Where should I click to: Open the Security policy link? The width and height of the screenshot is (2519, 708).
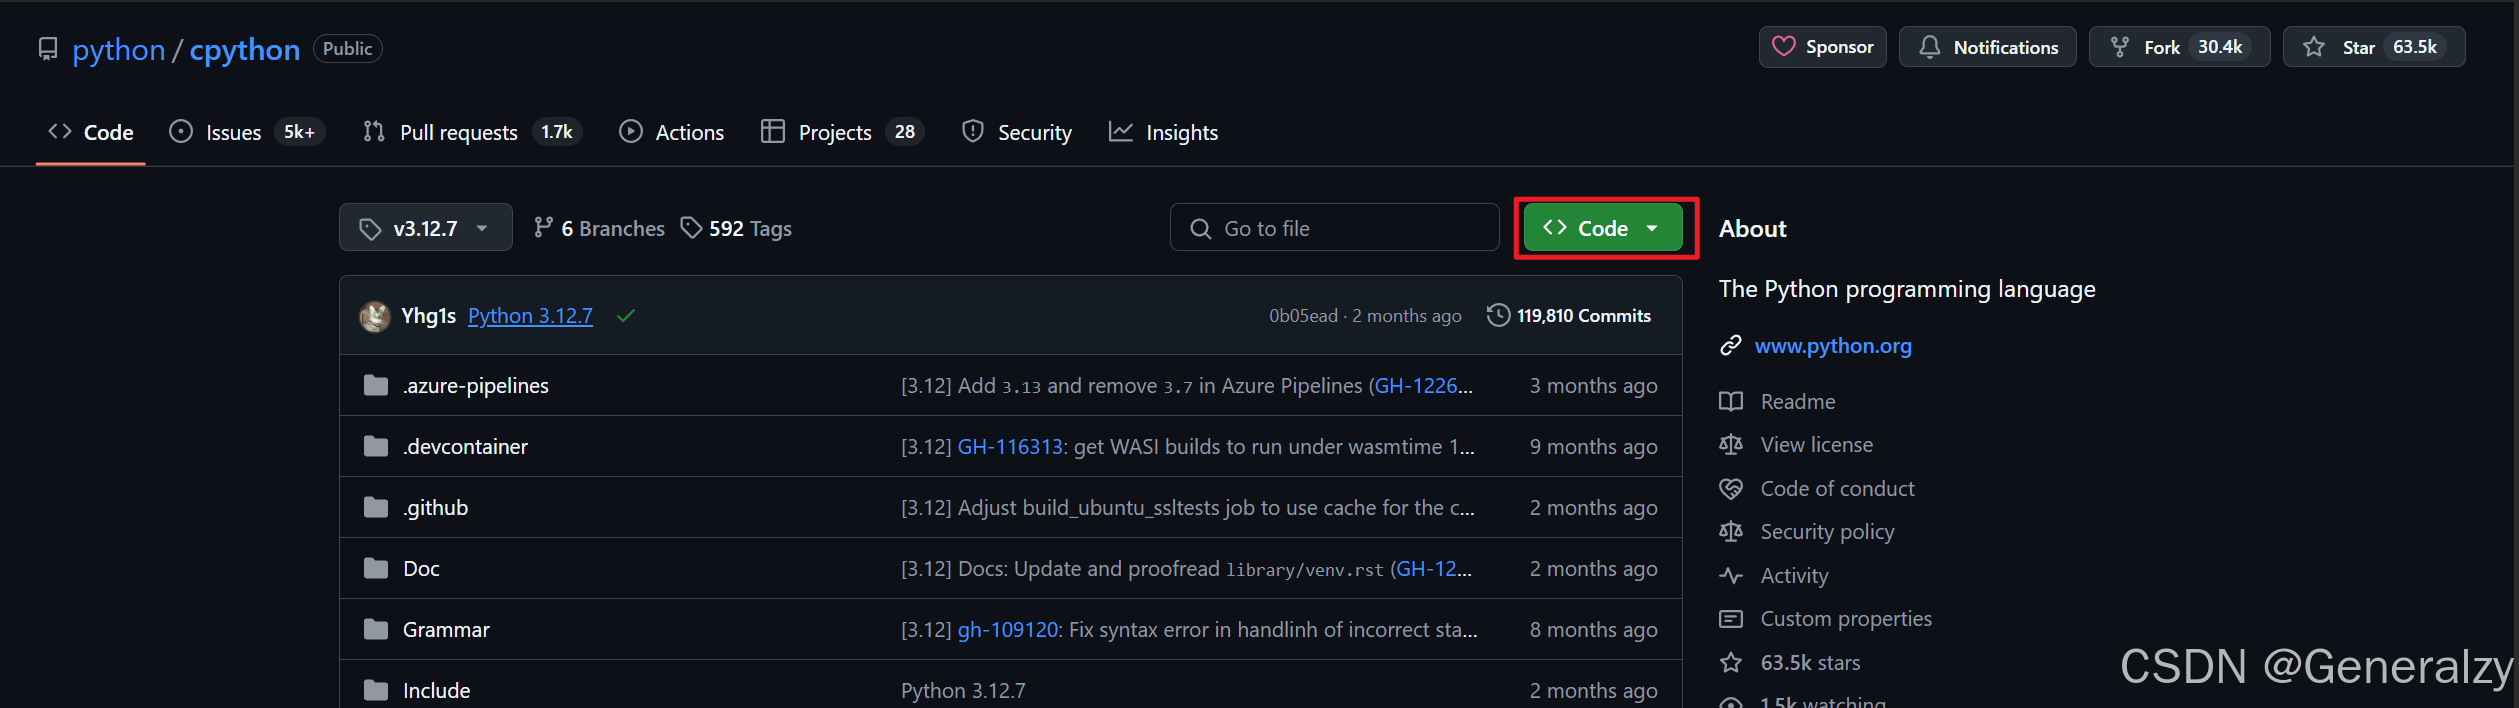coord(1827,532)
